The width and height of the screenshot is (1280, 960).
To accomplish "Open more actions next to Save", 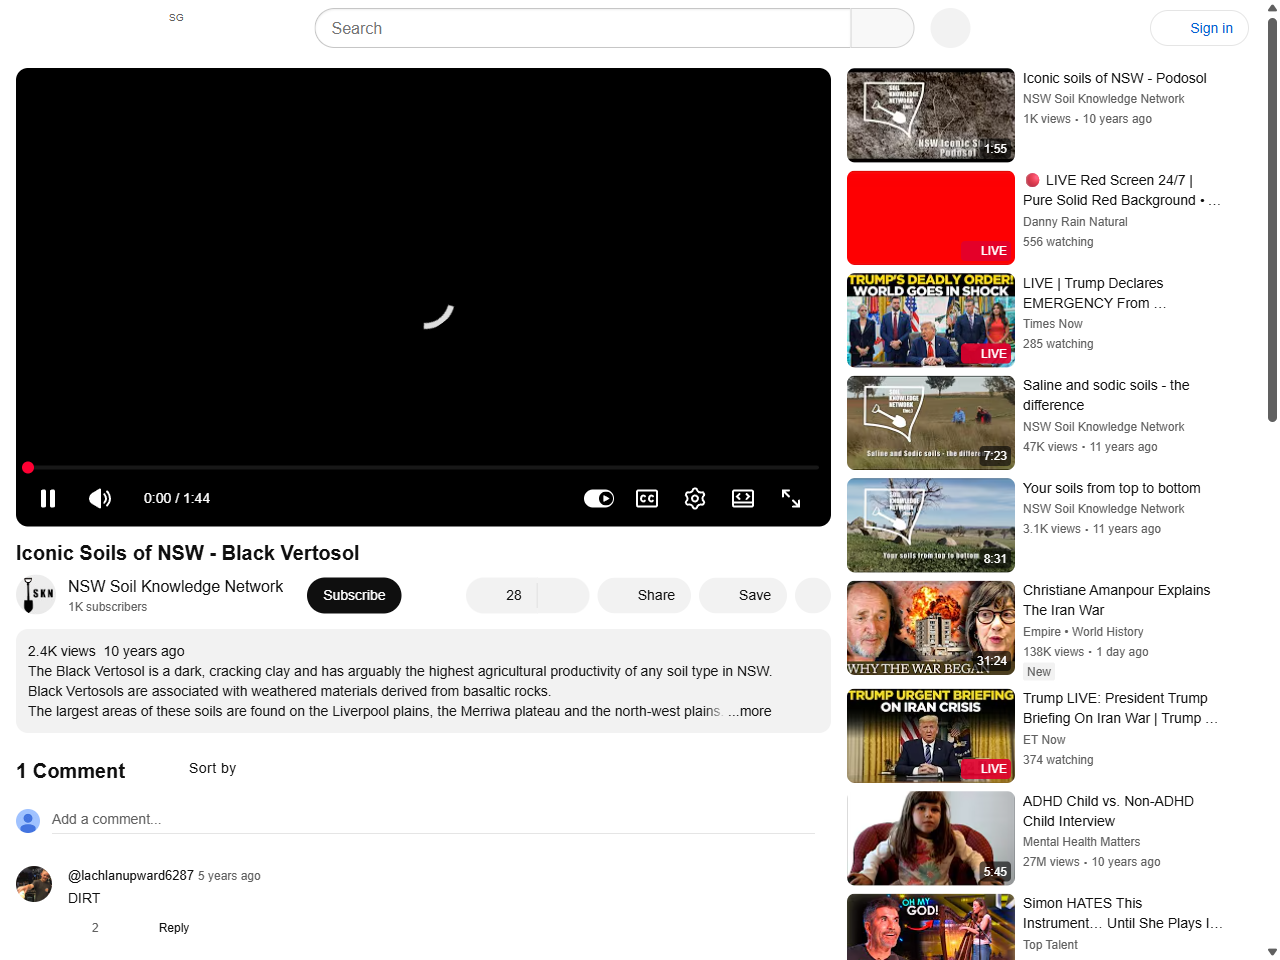I will click(x=813, y=595).
